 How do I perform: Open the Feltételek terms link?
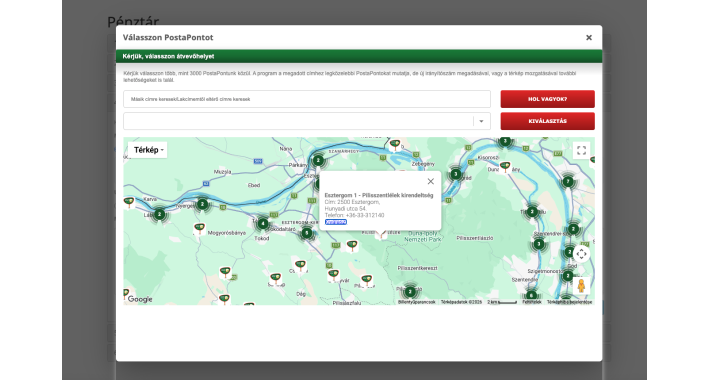pos(532,302)
